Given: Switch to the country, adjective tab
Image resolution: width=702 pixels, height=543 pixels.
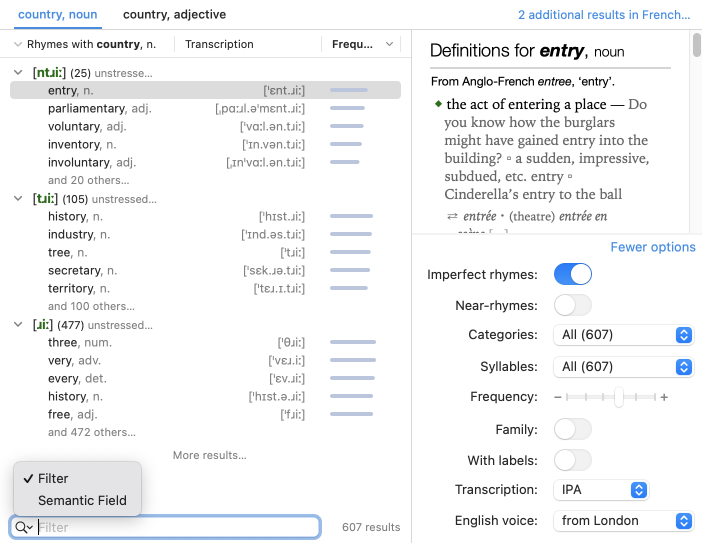Looking at the screenshot, I should pyautogui.click(x=174, y=15).
